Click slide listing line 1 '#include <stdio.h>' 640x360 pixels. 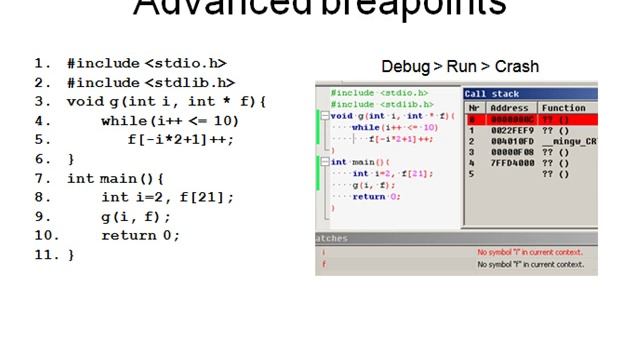pyautogui.click(x=147, y=64)
